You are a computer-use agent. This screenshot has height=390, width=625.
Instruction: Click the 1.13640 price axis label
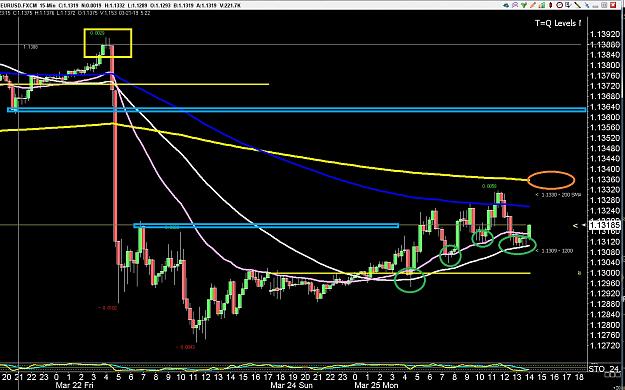point(604,107)
